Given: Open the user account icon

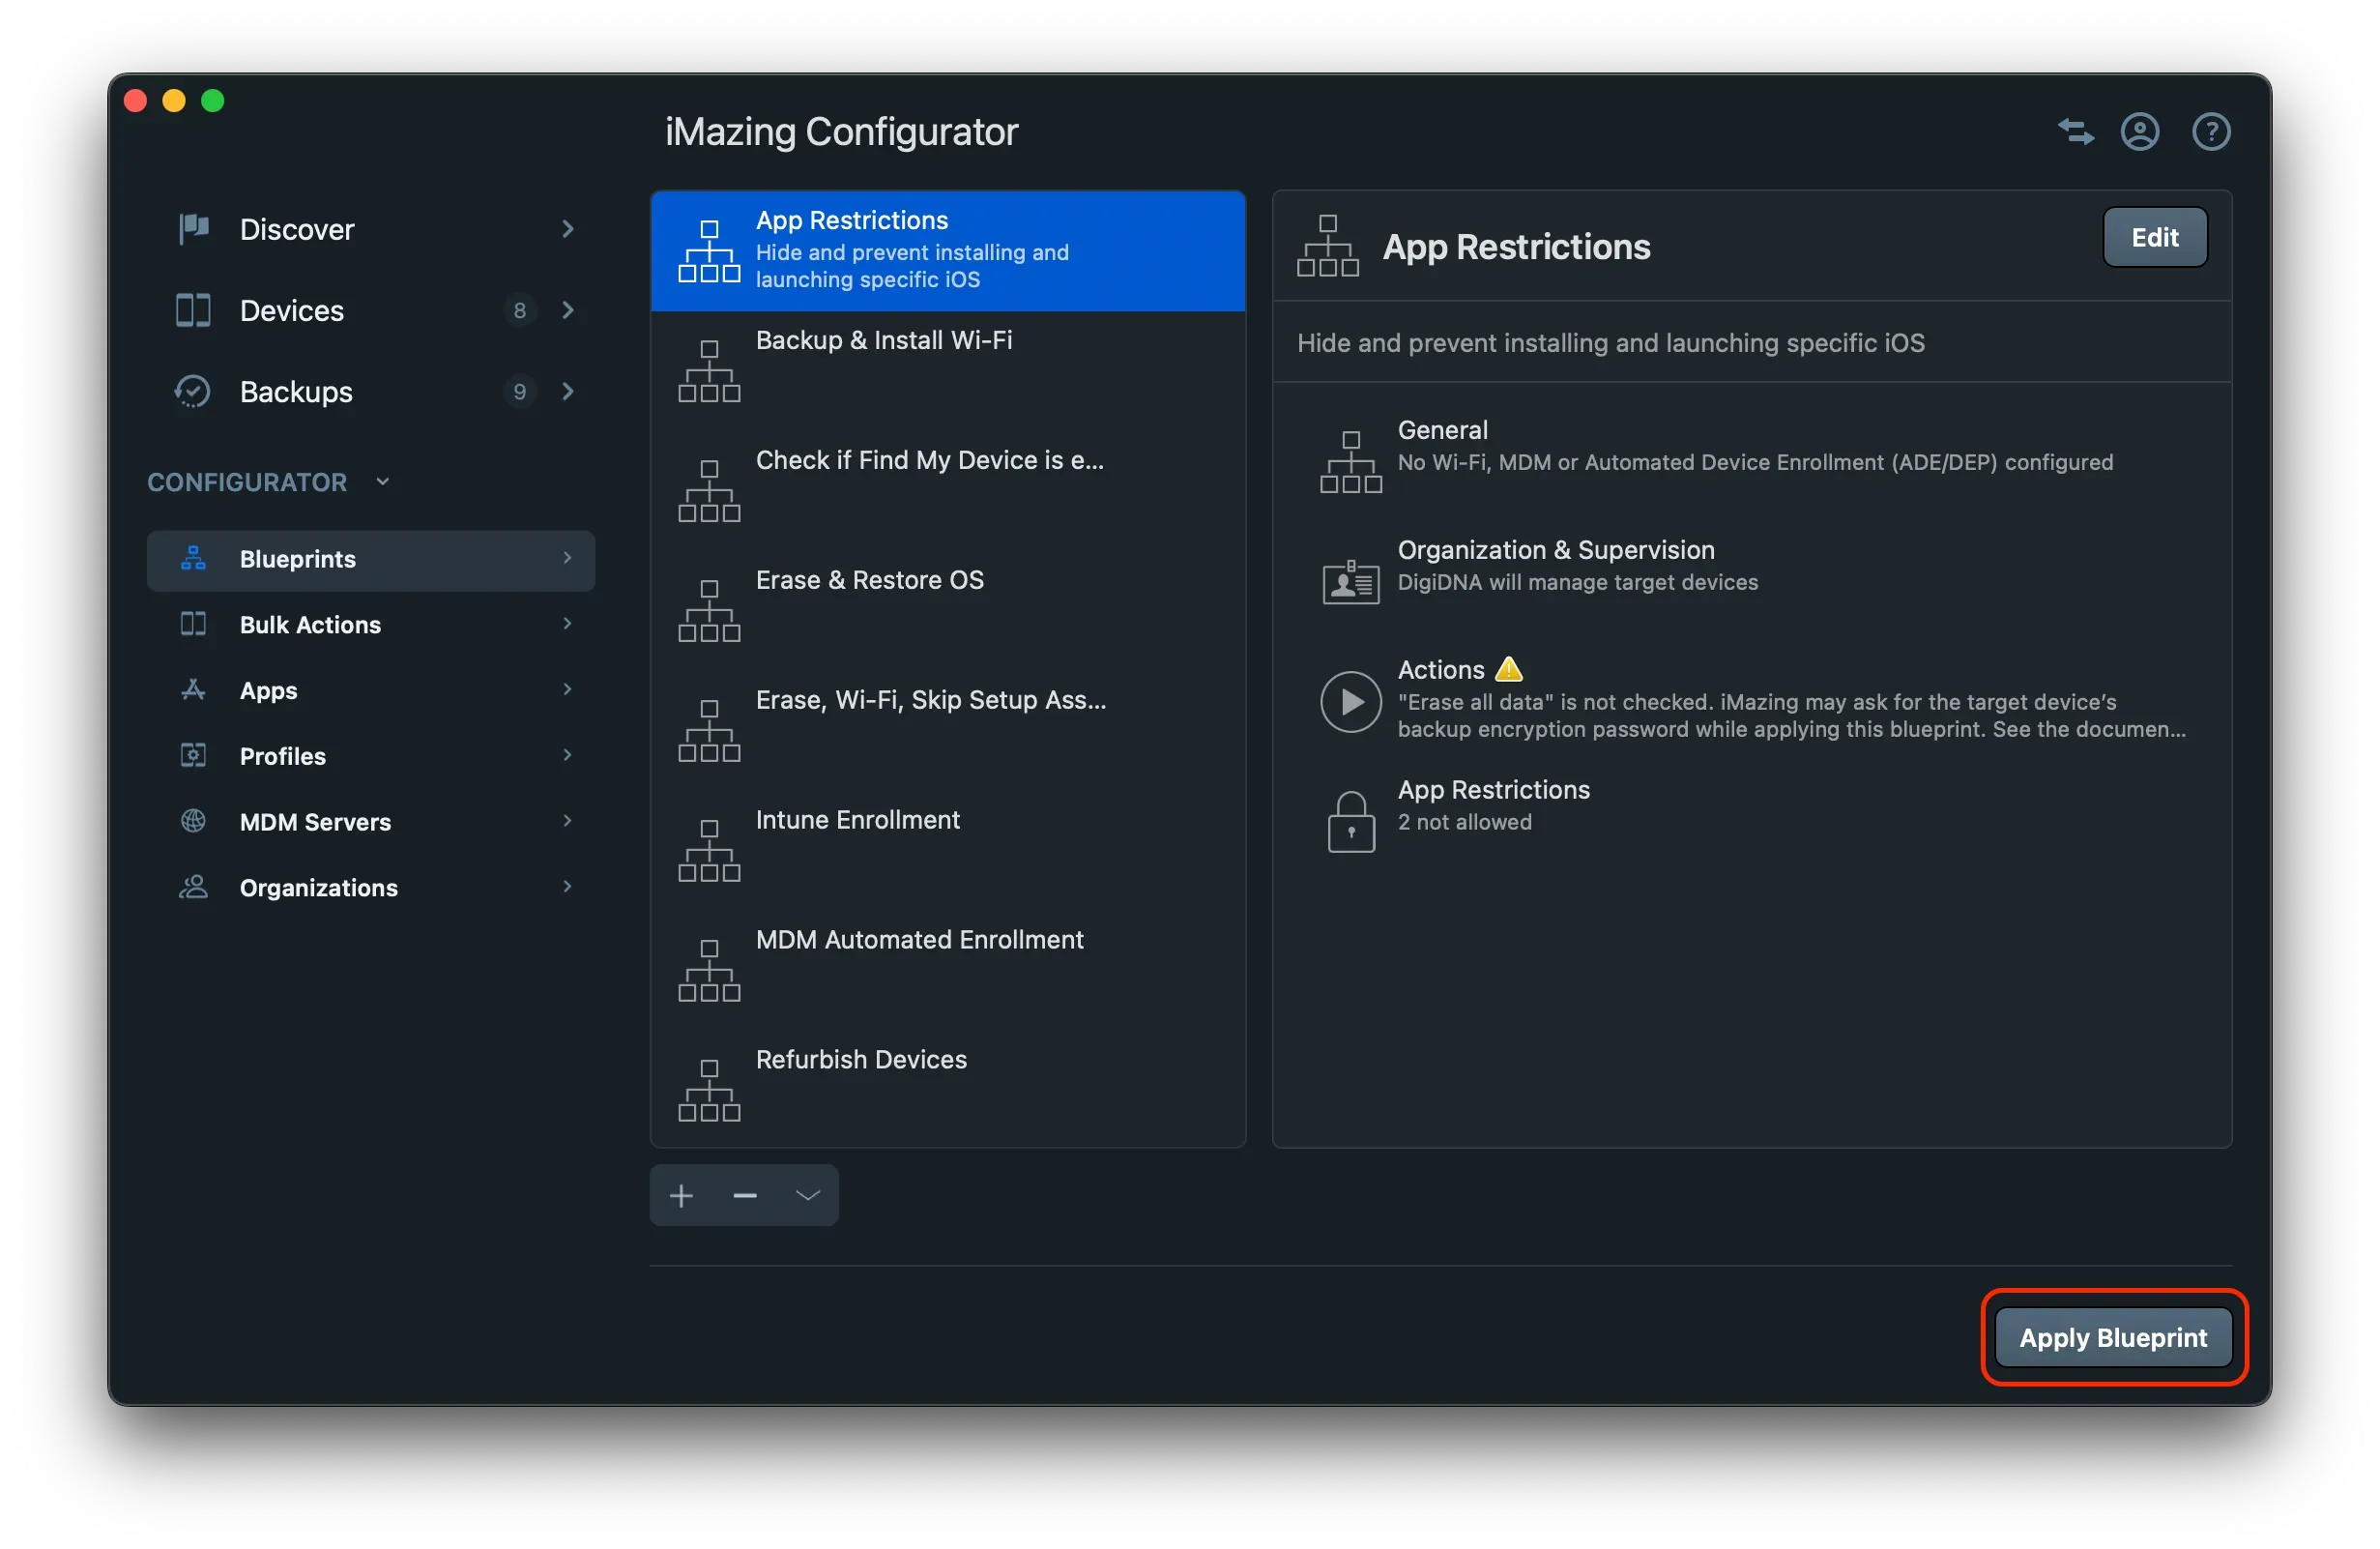Looking at the screenshot, I should (2139, 131).
